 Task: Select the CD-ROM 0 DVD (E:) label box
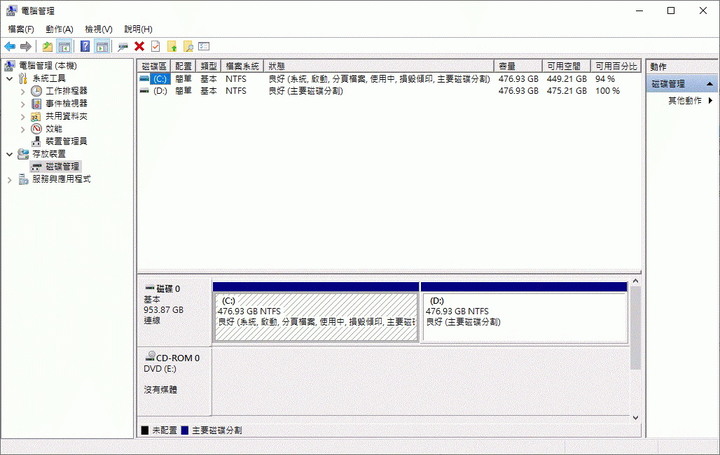(174, 381)
